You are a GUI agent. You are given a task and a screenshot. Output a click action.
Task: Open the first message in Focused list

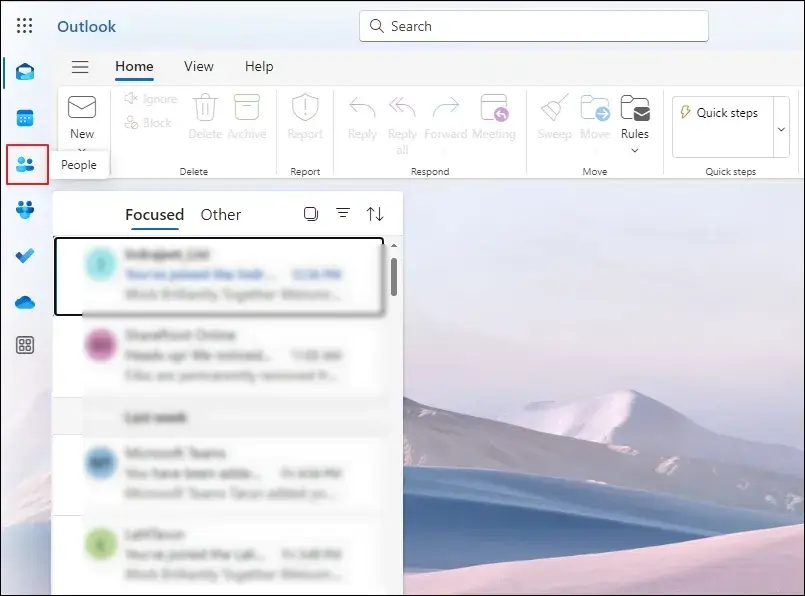(219, 276)
